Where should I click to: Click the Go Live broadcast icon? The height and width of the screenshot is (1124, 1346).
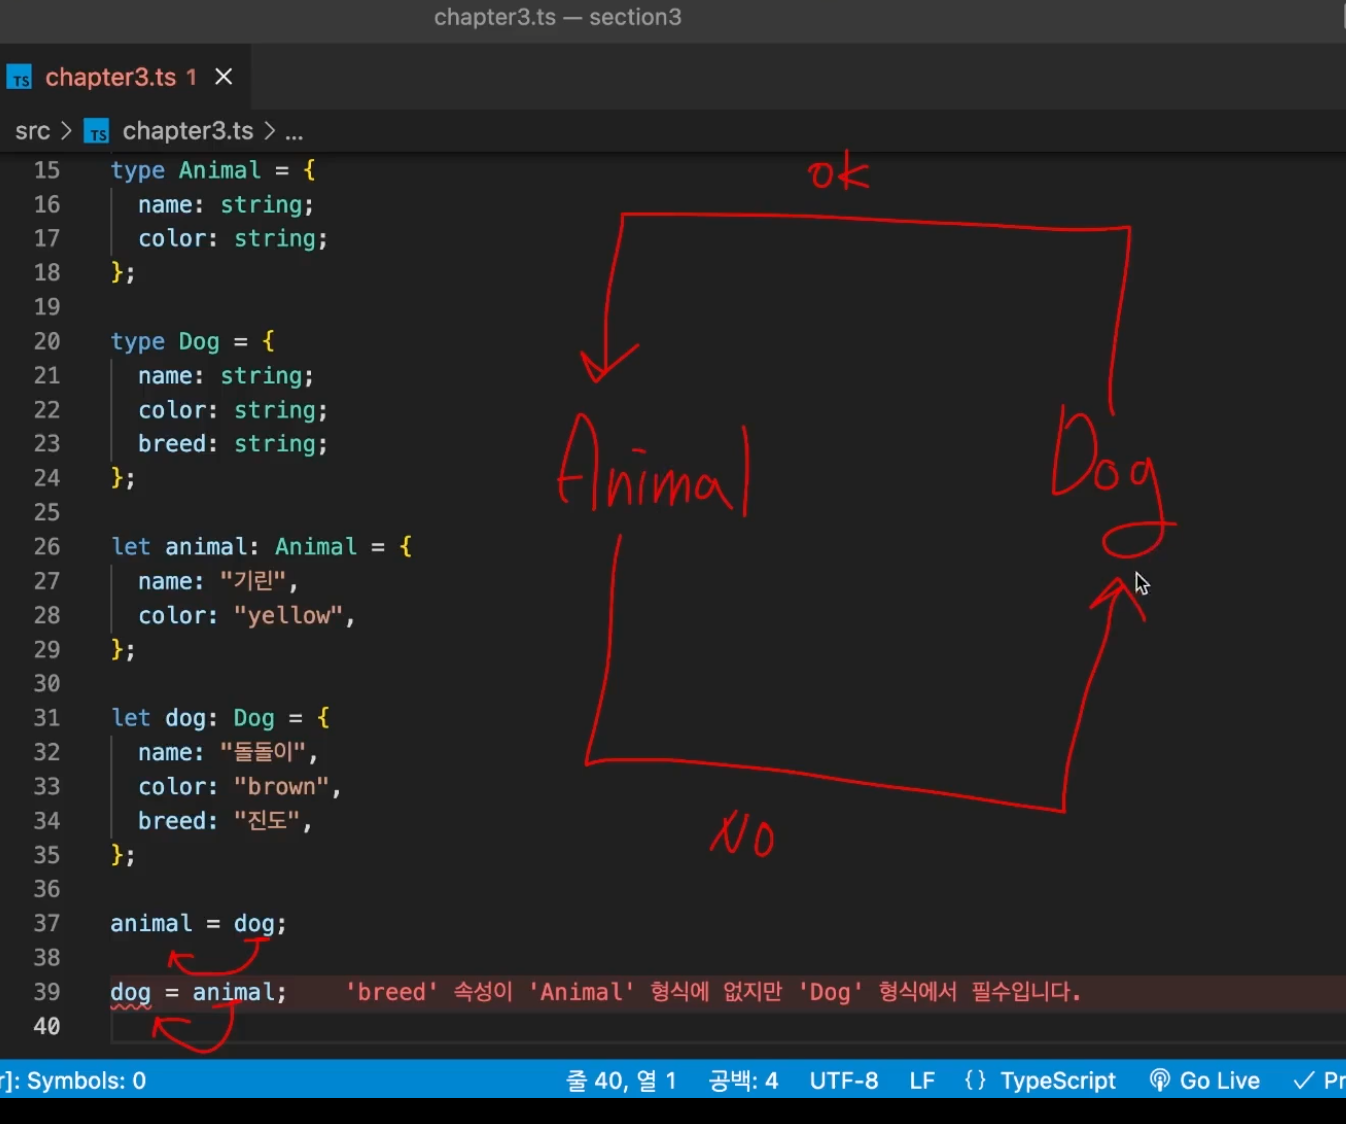pyautogui.click(x=1160, y=1081)
